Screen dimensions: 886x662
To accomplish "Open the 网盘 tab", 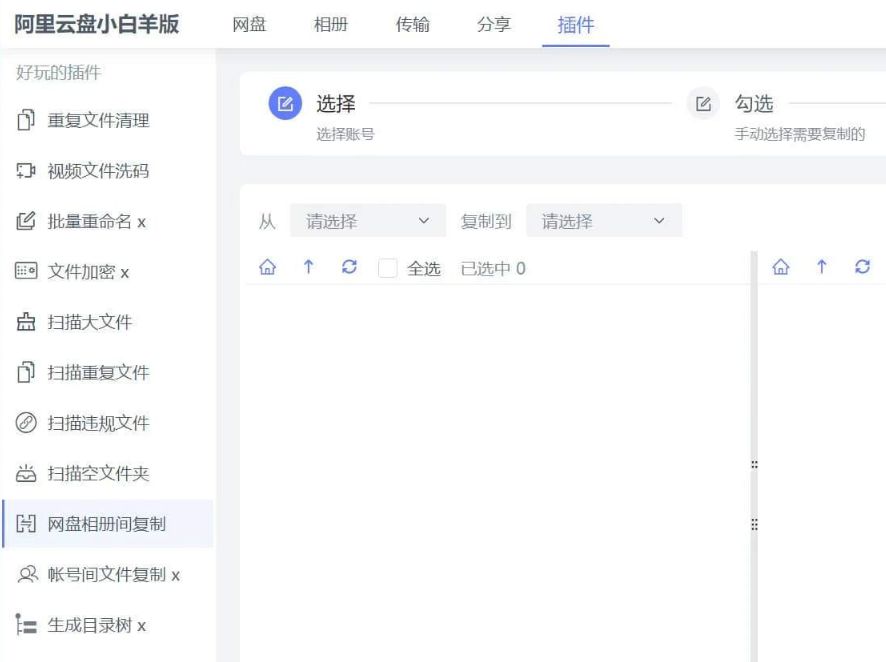I will (x=249, y=24).
